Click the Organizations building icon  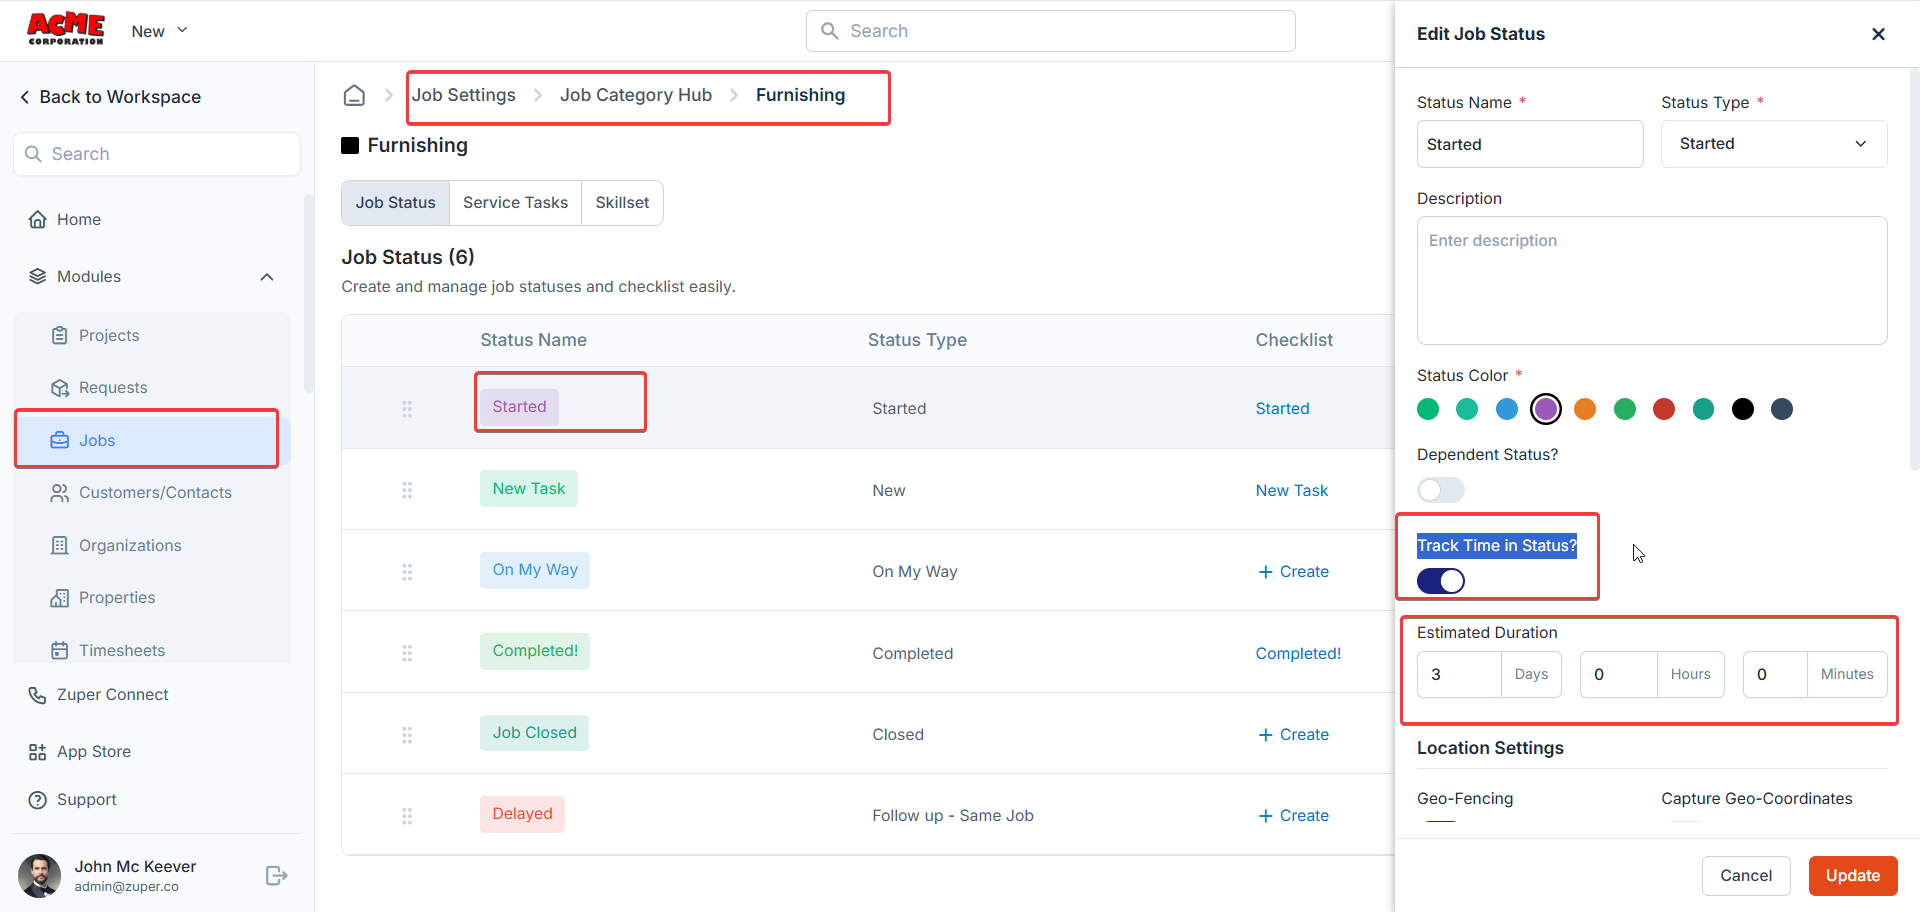(x=60, y=545)
